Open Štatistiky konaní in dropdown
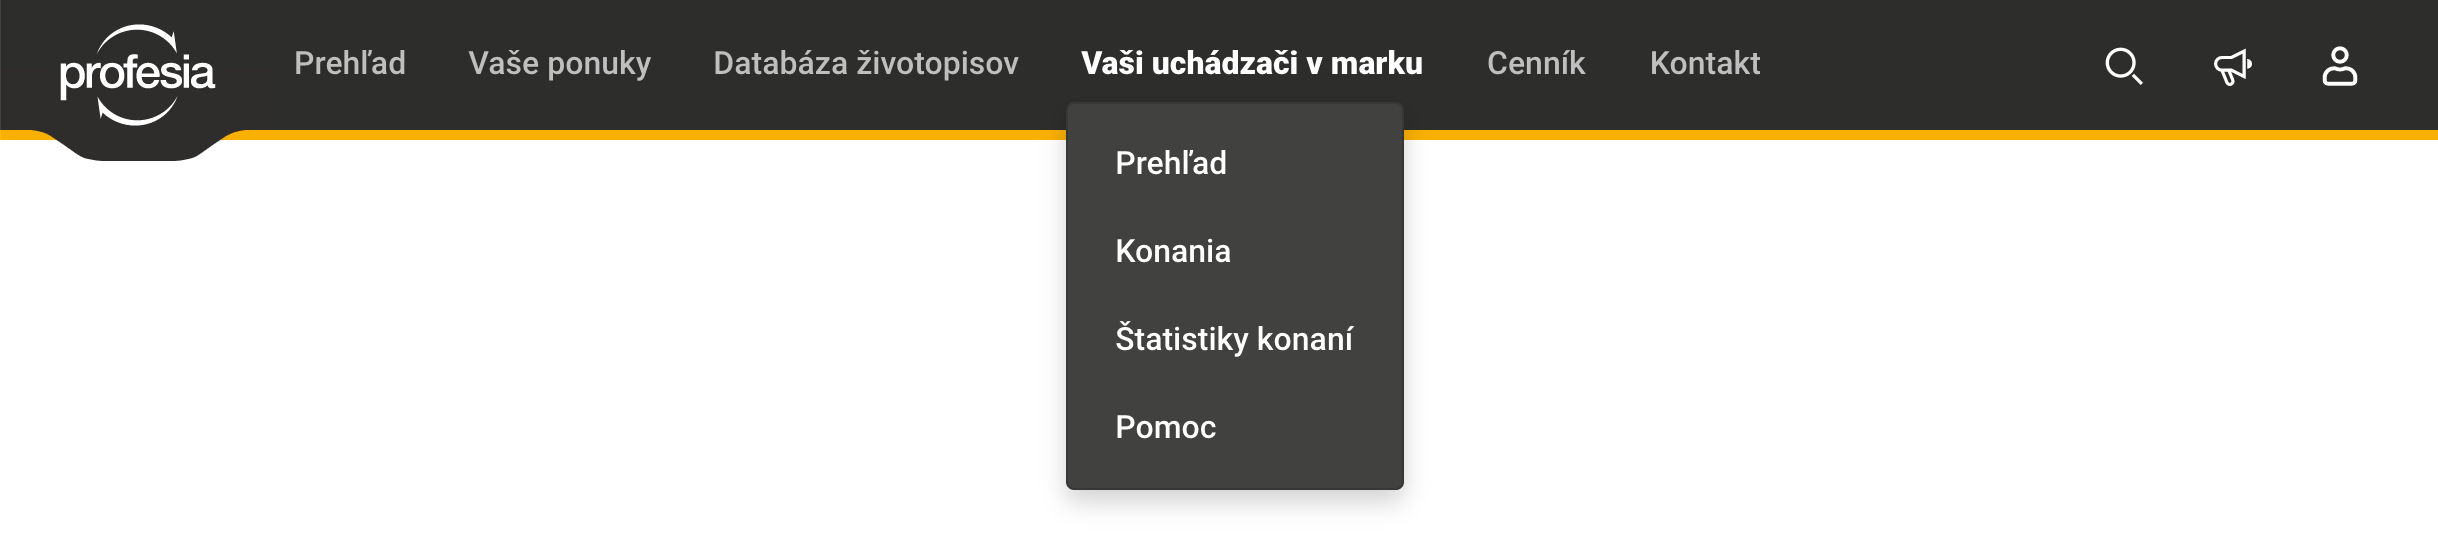Image resolution: width=2438 pixels, height=536 pixels. click(1235, 339)
